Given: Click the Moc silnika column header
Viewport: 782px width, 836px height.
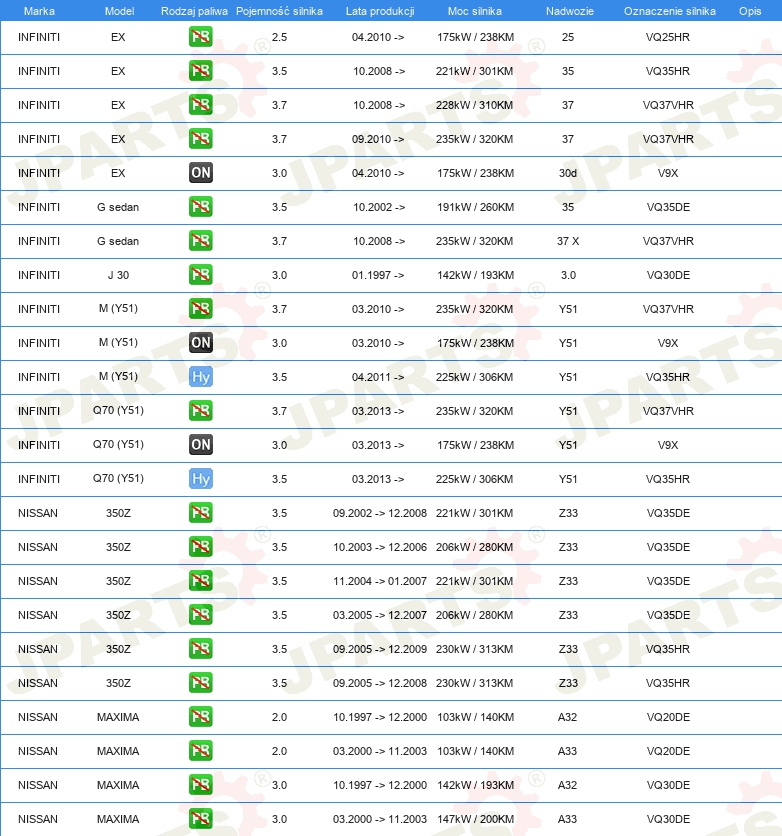Looking at the screenshot, I should pos(474,11).
